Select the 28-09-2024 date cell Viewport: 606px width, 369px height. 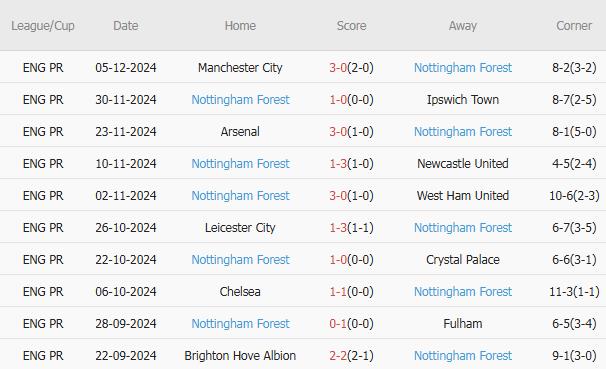126,324
